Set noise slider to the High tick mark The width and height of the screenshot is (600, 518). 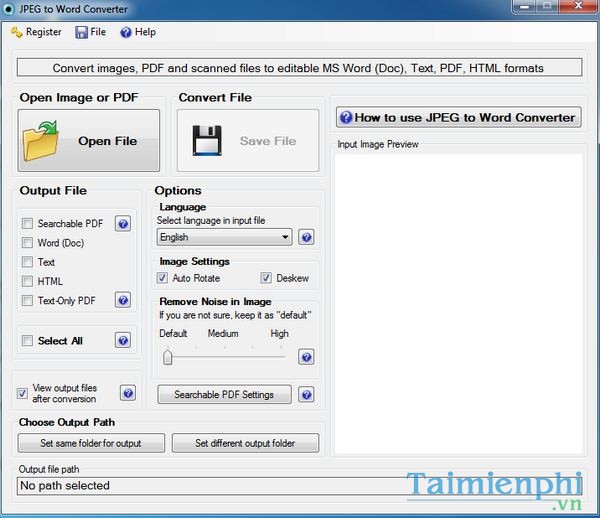pyautogui.click(x=281, y=347)
